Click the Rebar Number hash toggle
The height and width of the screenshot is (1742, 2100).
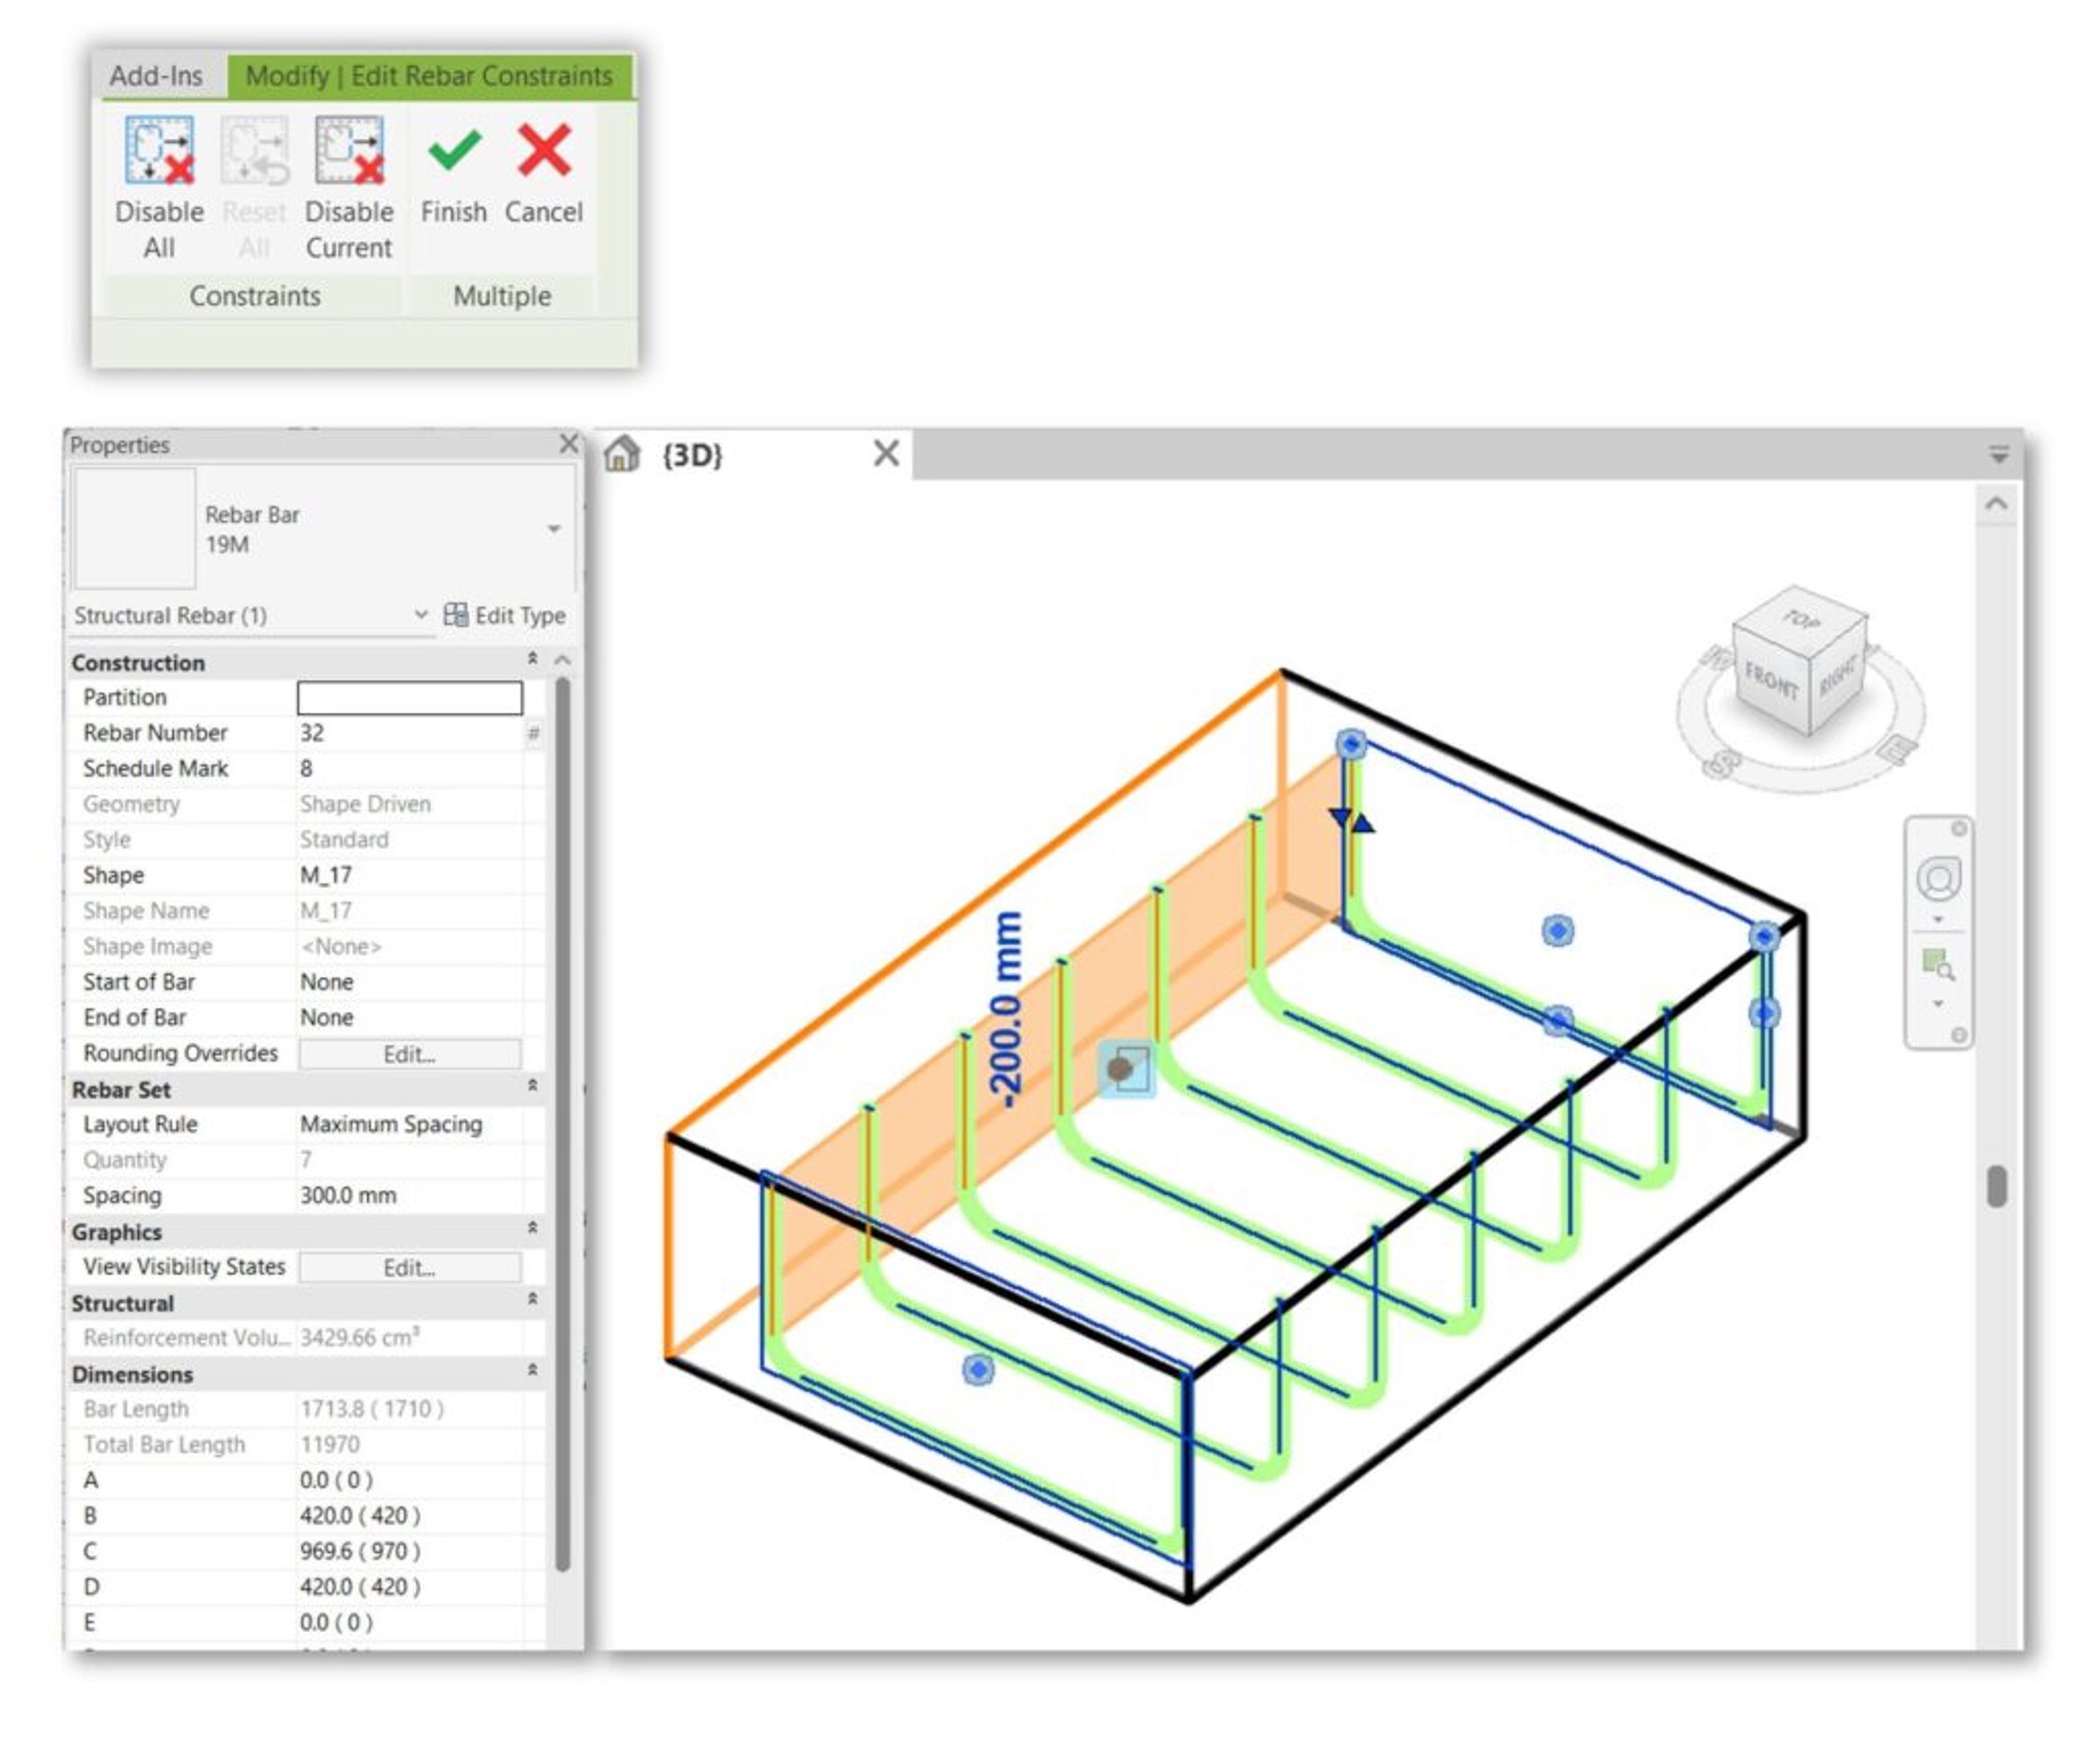click(534, 733)
